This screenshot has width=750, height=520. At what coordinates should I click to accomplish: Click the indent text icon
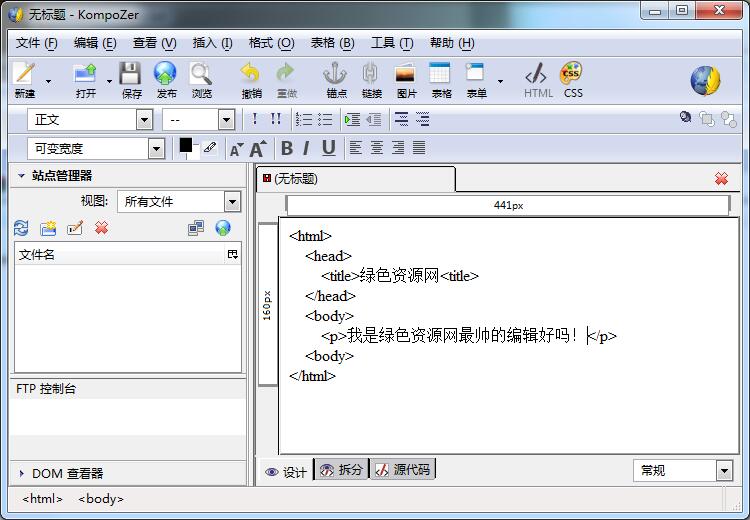pyautogui.click(x=353, y=119)
